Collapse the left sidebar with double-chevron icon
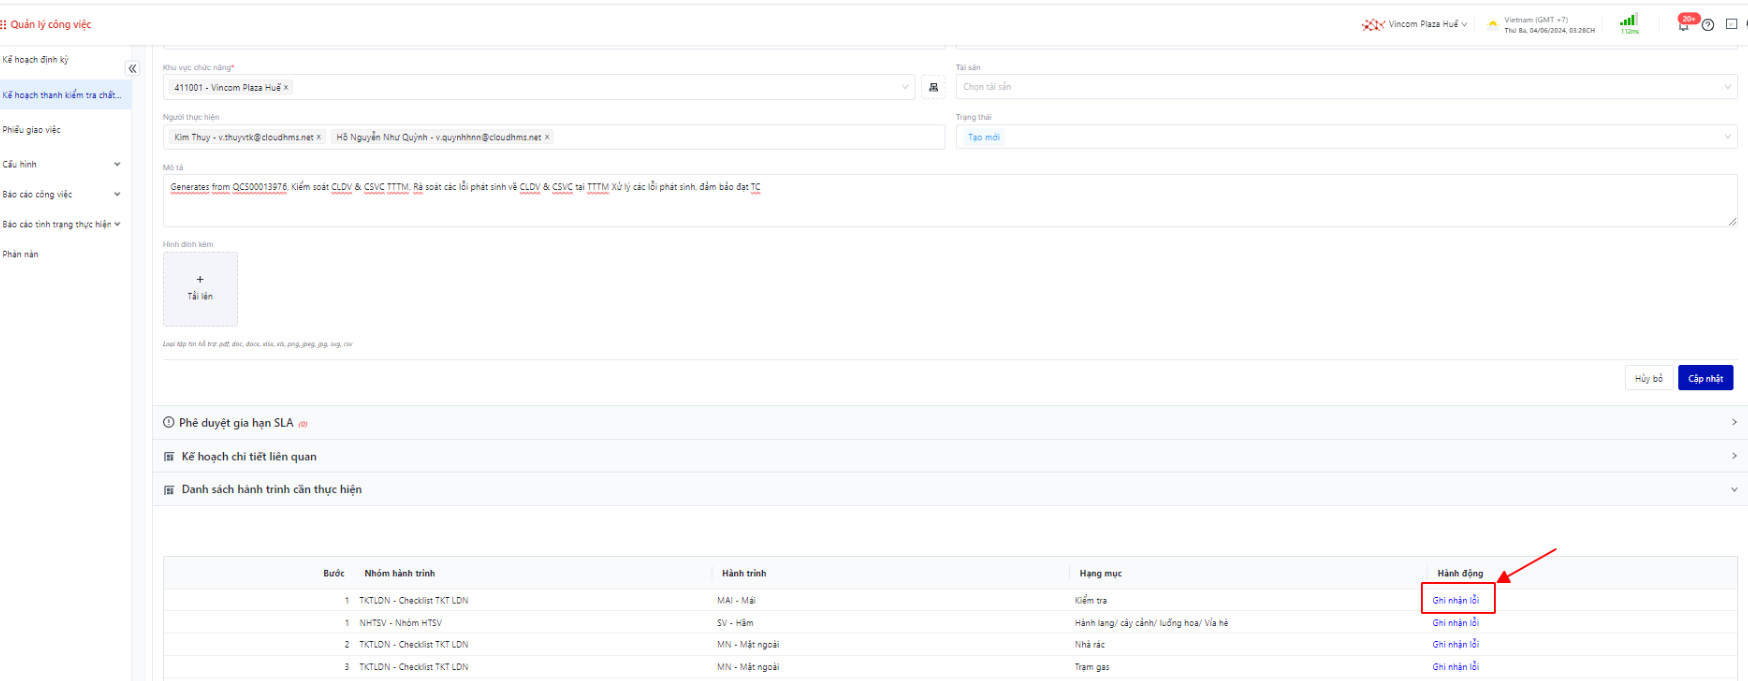 point(132,69)
